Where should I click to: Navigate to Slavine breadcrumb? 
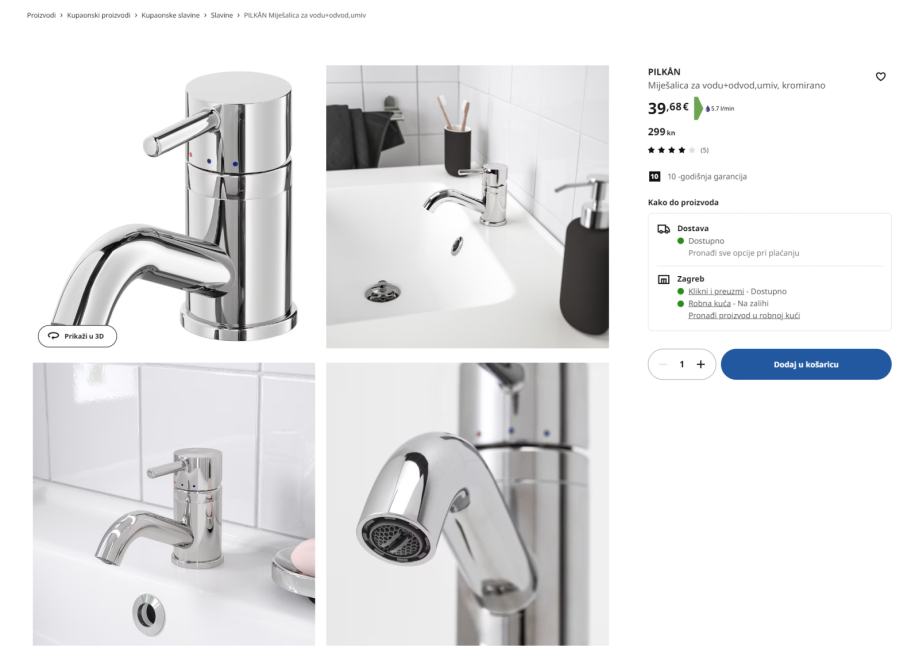[222, 15]
